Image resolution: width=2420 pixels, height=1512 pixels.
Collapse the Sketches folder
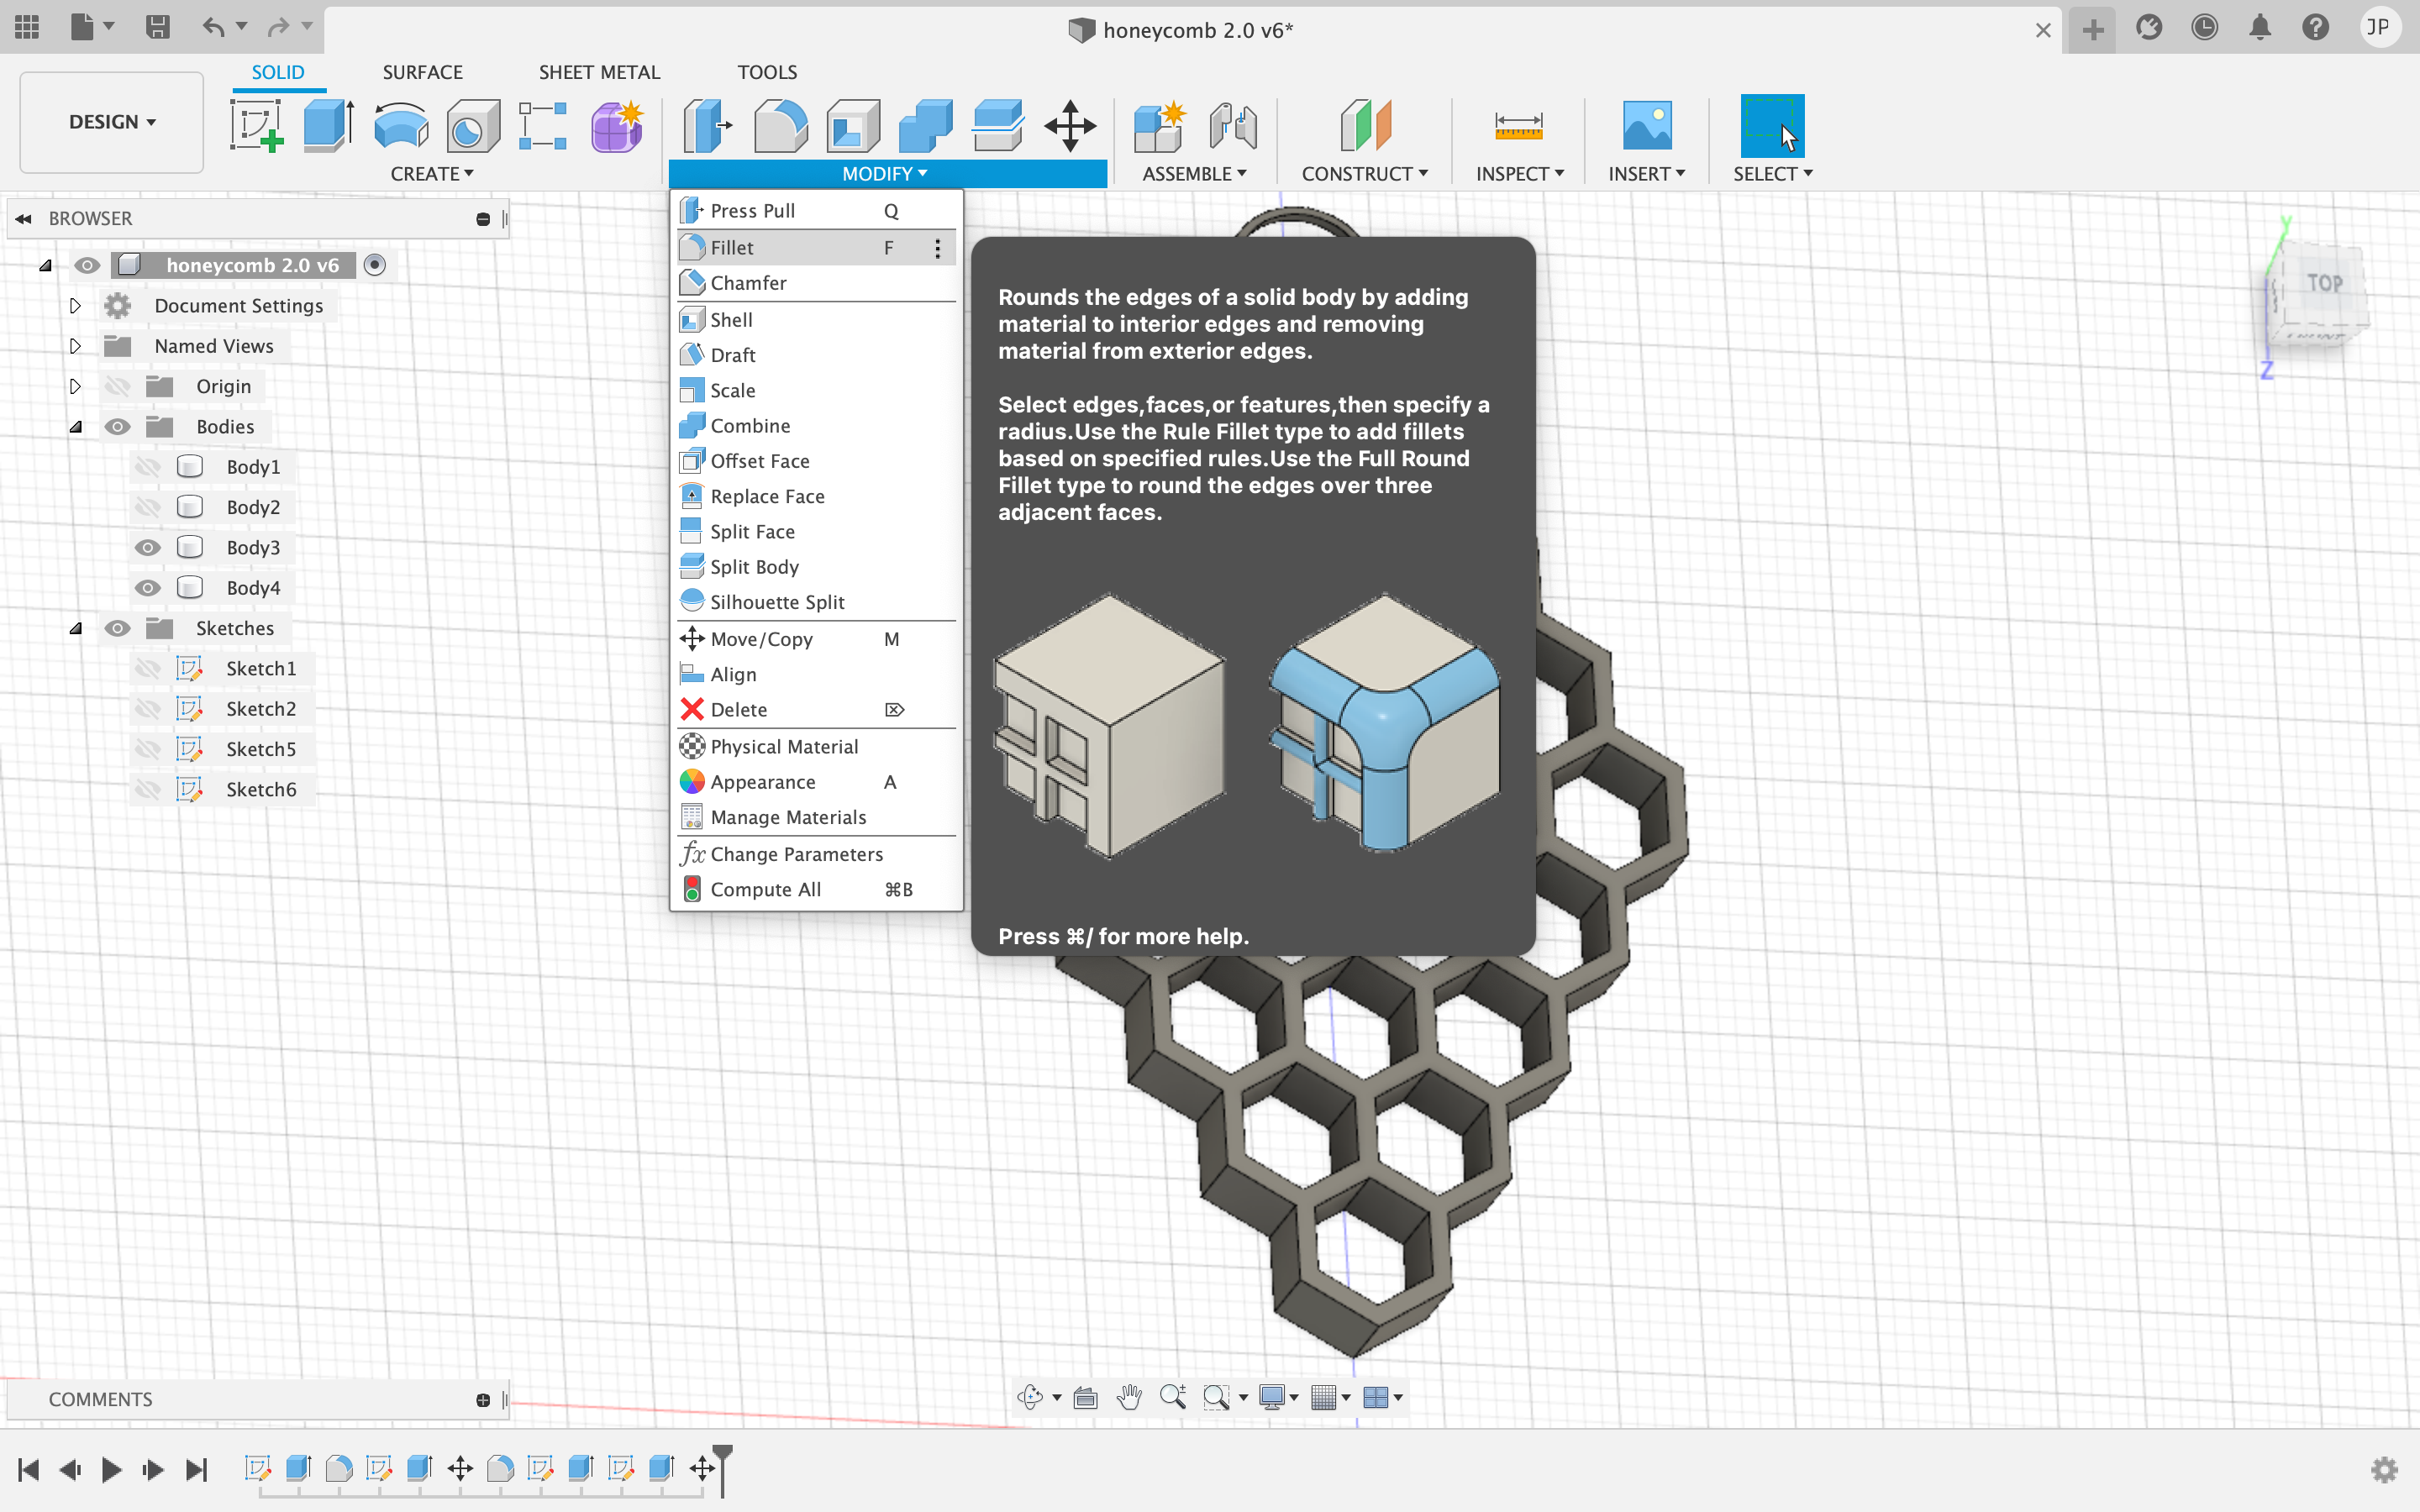pos(75,628)
